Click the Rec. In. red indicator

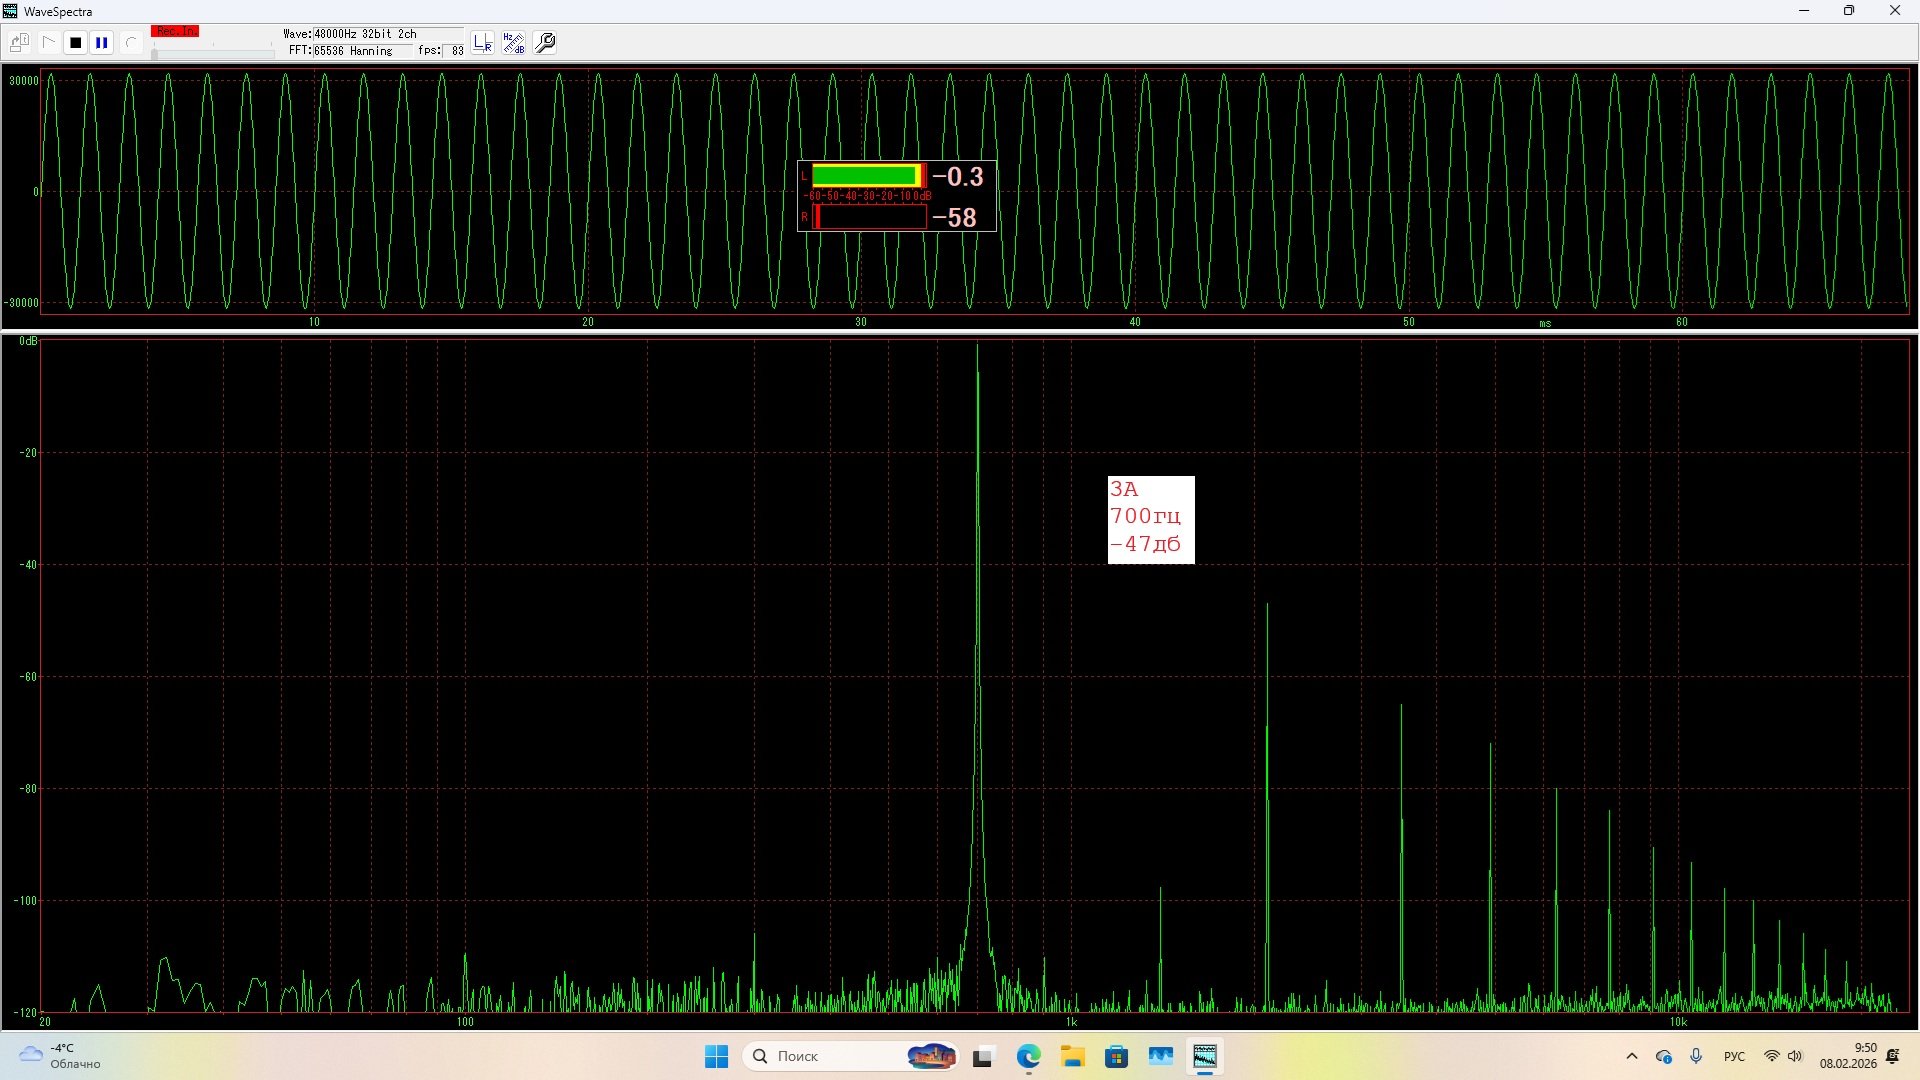coord(175,32)
